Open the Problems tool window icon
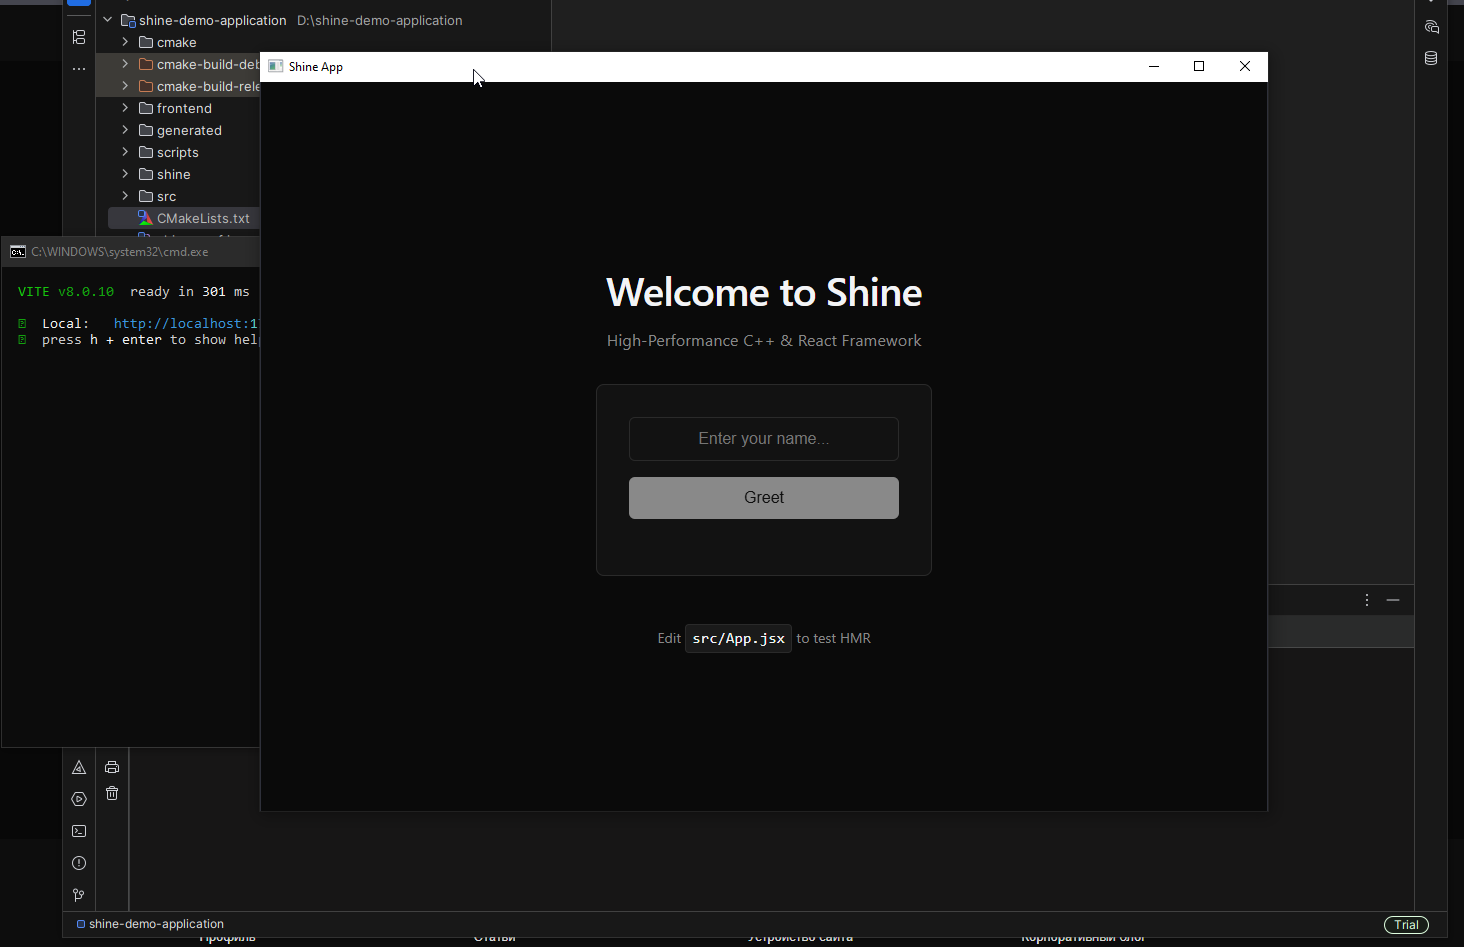1464x947 pixels. click(x=79, y=863)
